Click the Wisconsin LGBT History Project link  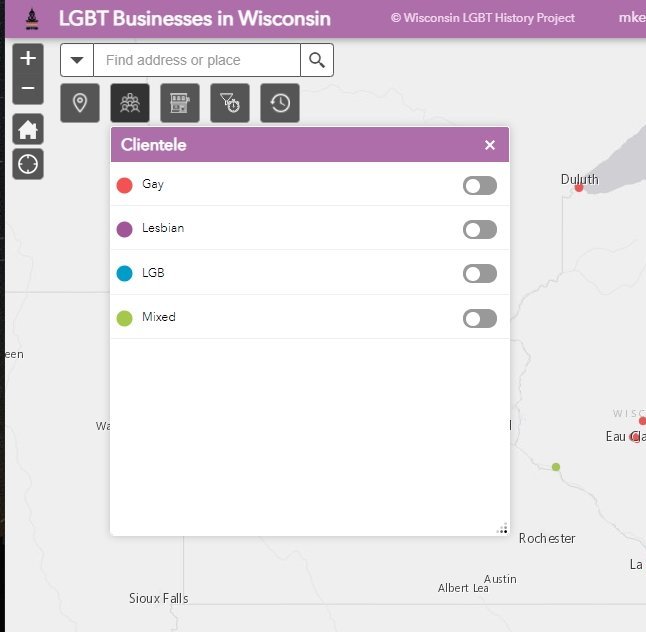(482, 18)
